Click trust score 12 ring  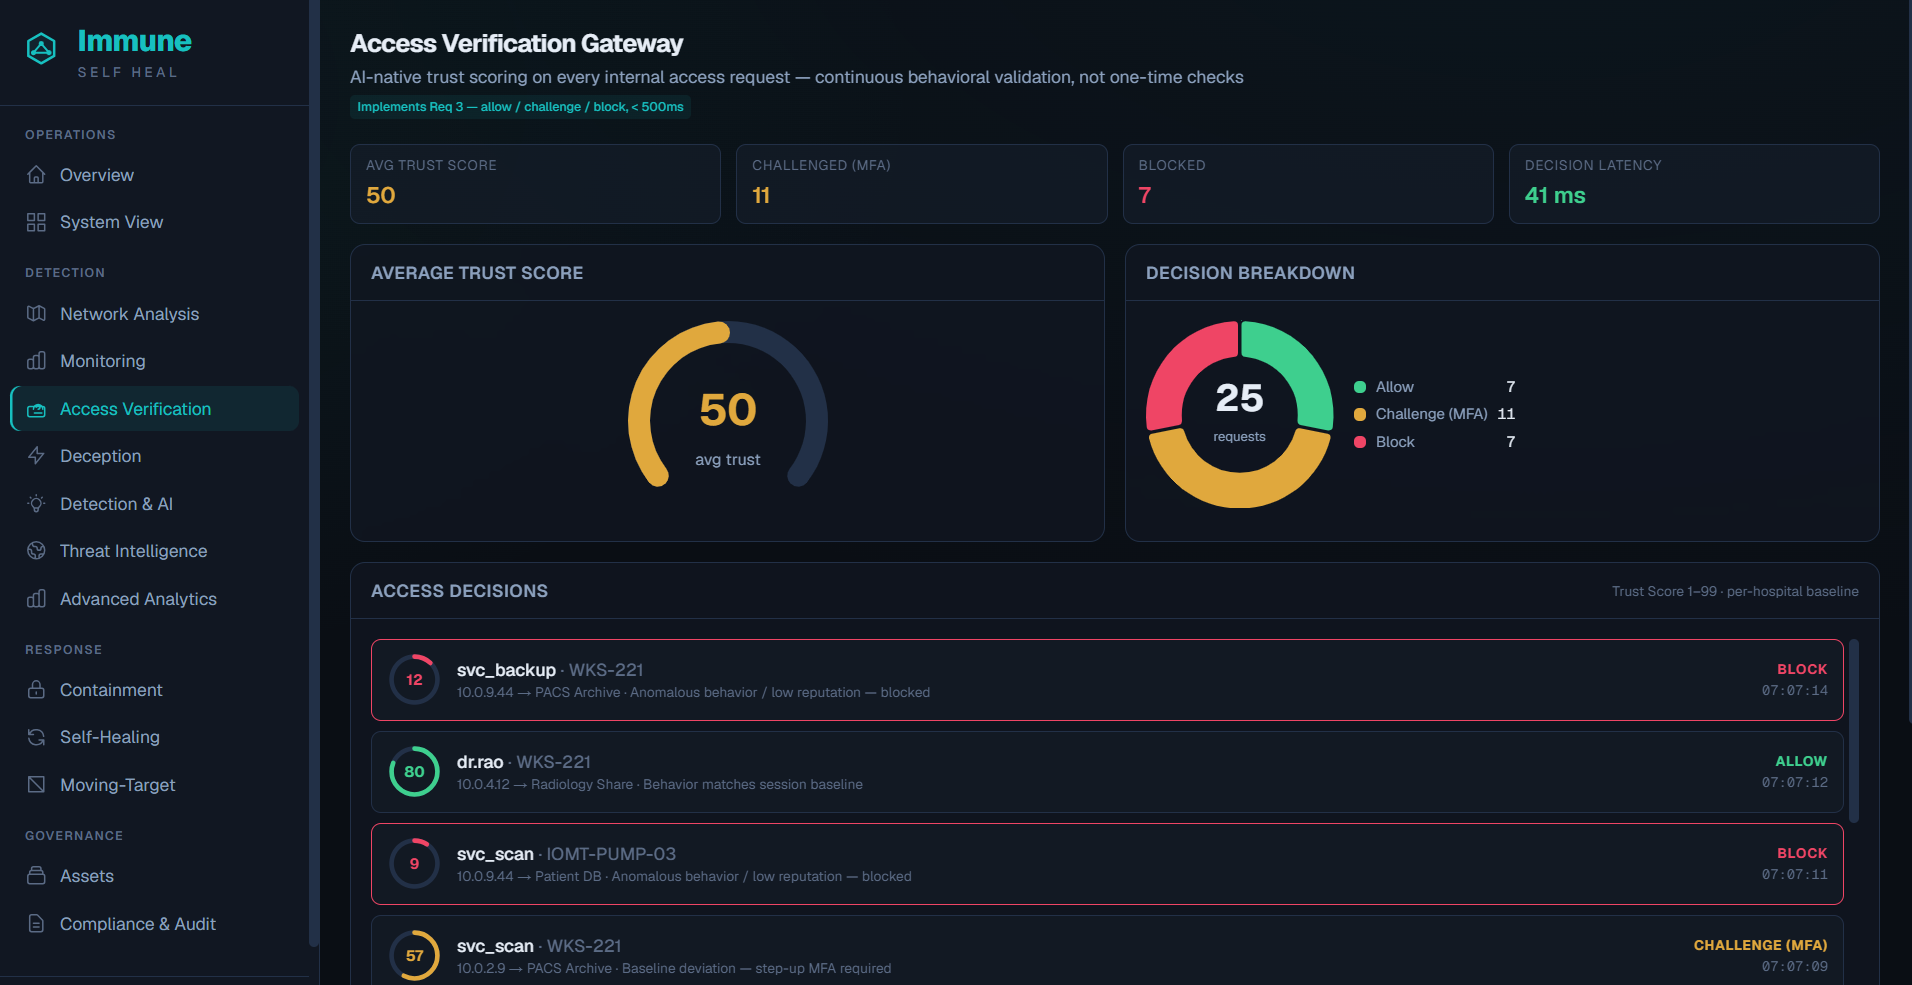(x=414, y=680)
